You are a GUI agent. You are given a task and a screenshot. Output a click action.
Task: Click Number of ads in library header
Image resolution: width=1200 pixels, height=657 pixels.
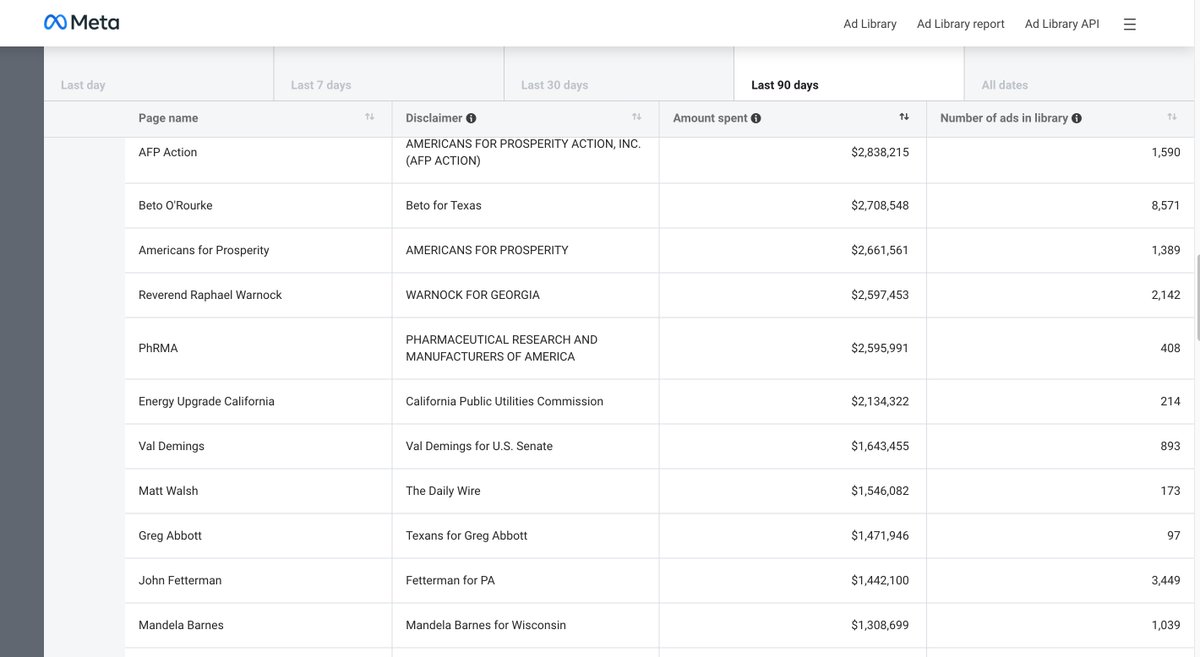click(x=1004, y=118)
